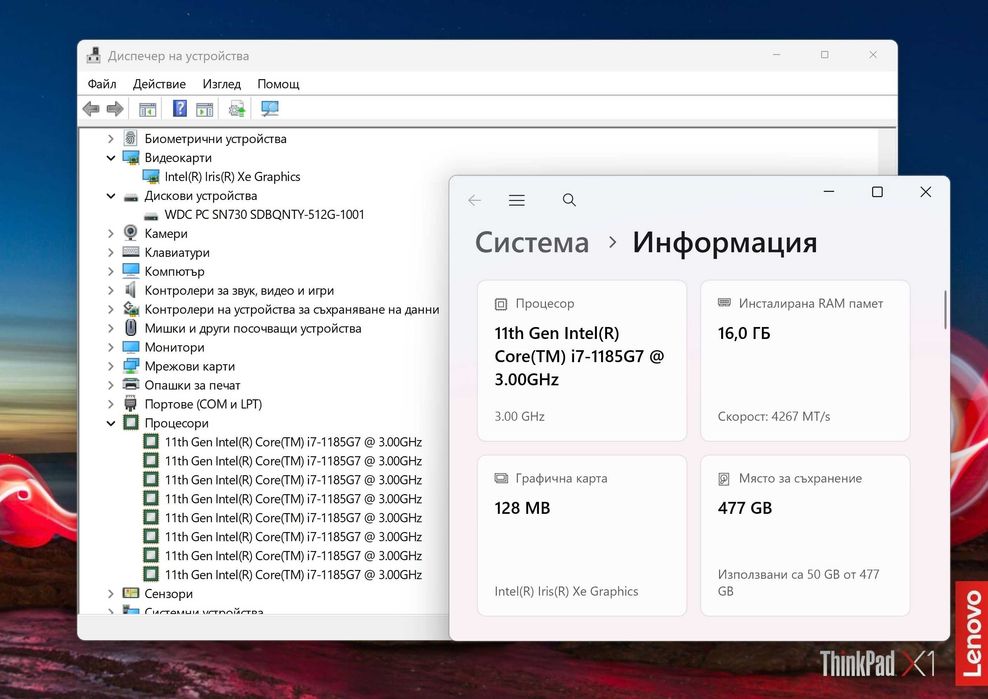The image size is (988, 699).
Task: Click the storage controllers icon
Action: click(130, 308)
